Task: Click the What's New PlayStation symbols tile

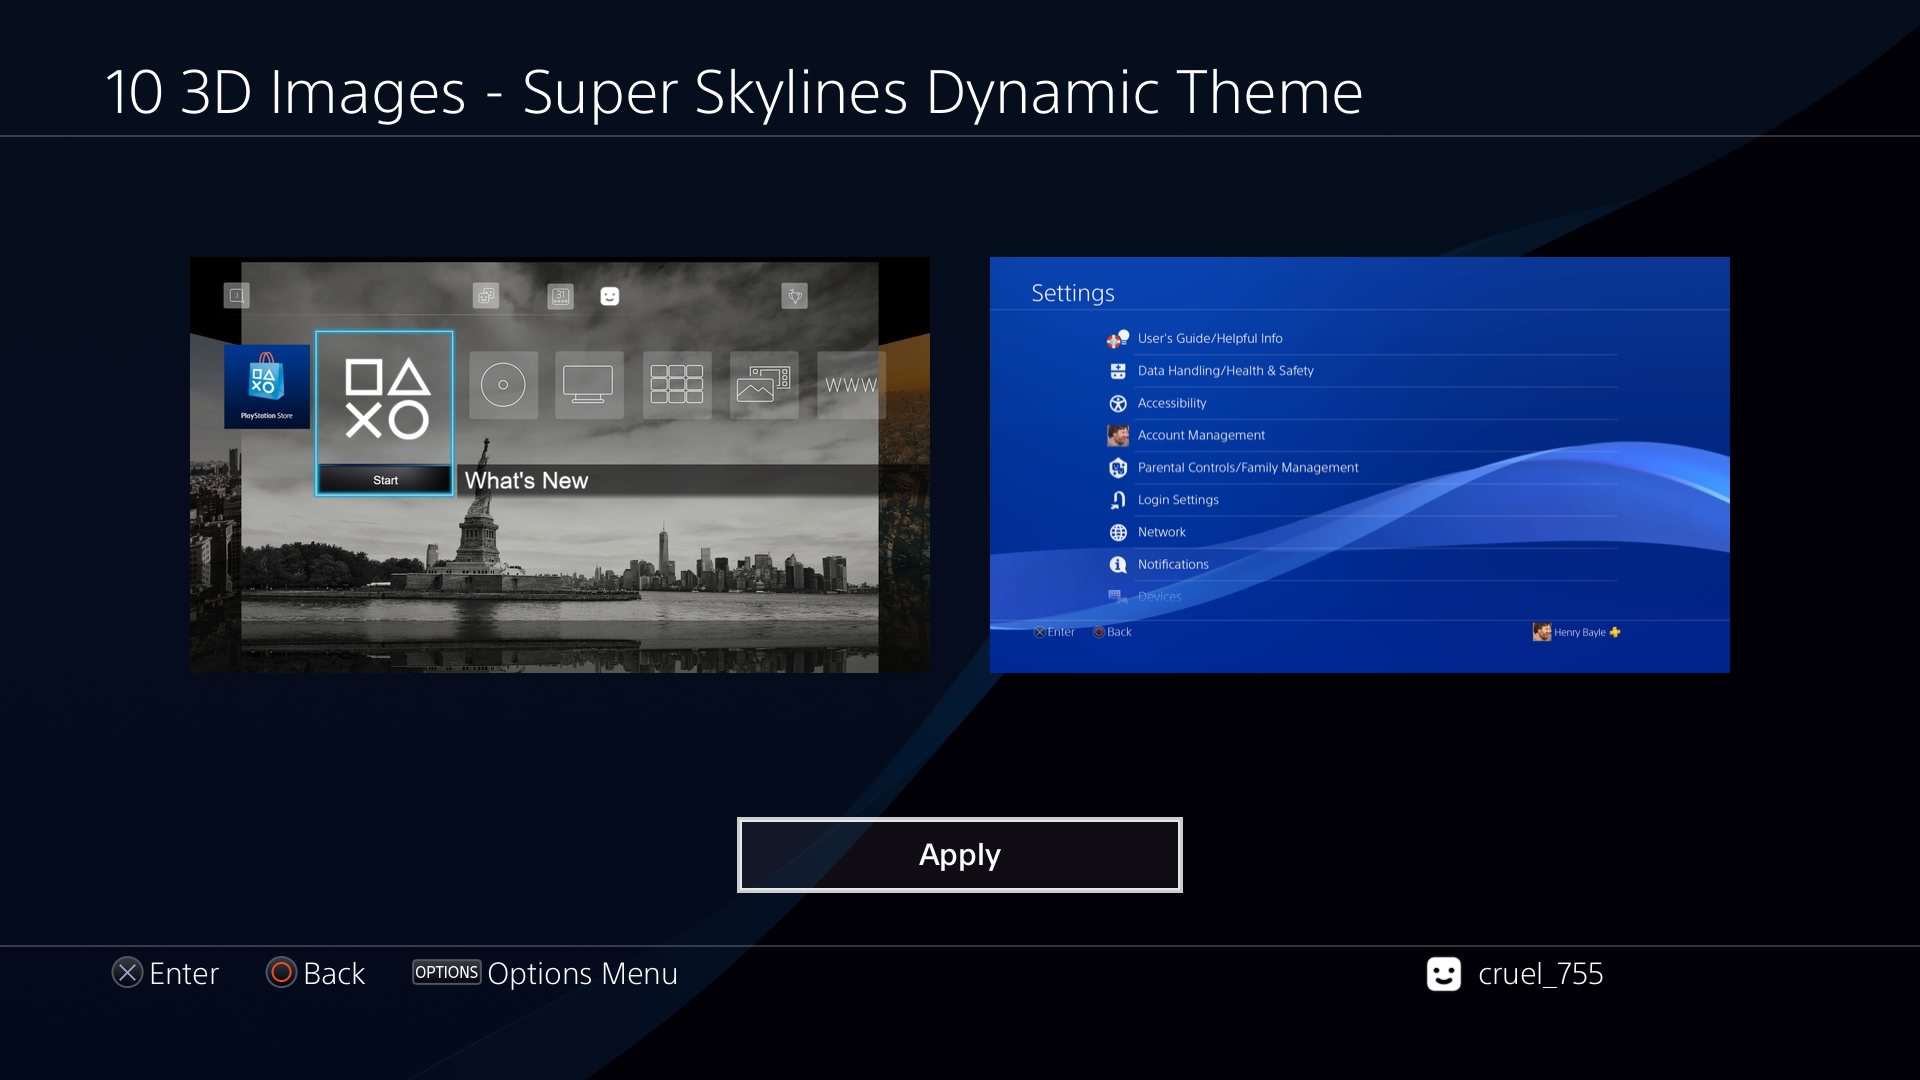Action: (385, 400)
